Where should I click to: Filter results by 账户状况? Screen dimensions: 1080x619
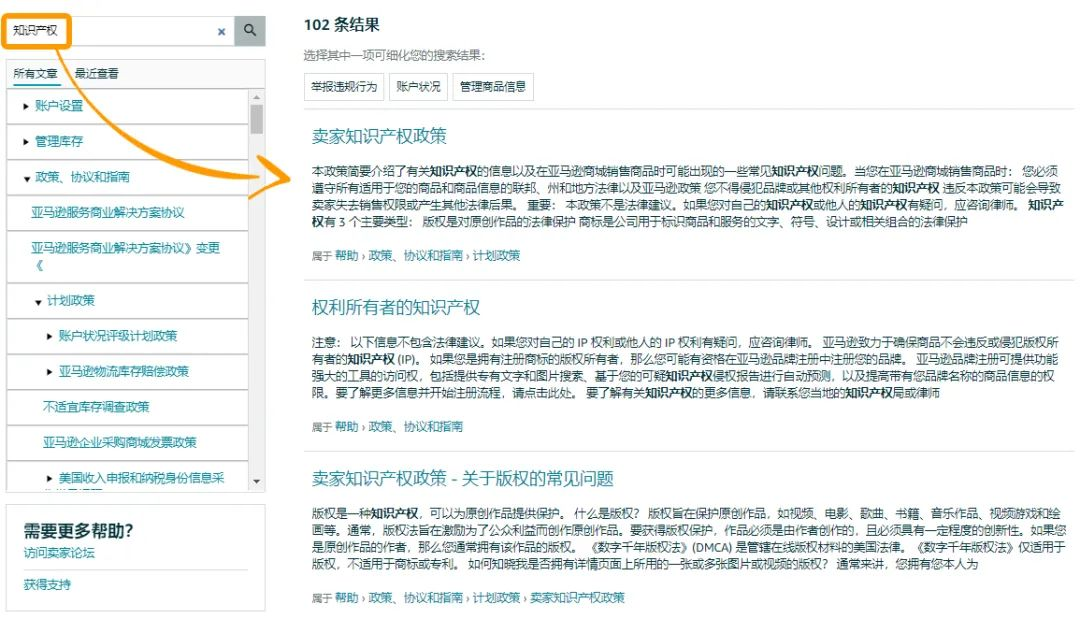click(x=417, y=87)
